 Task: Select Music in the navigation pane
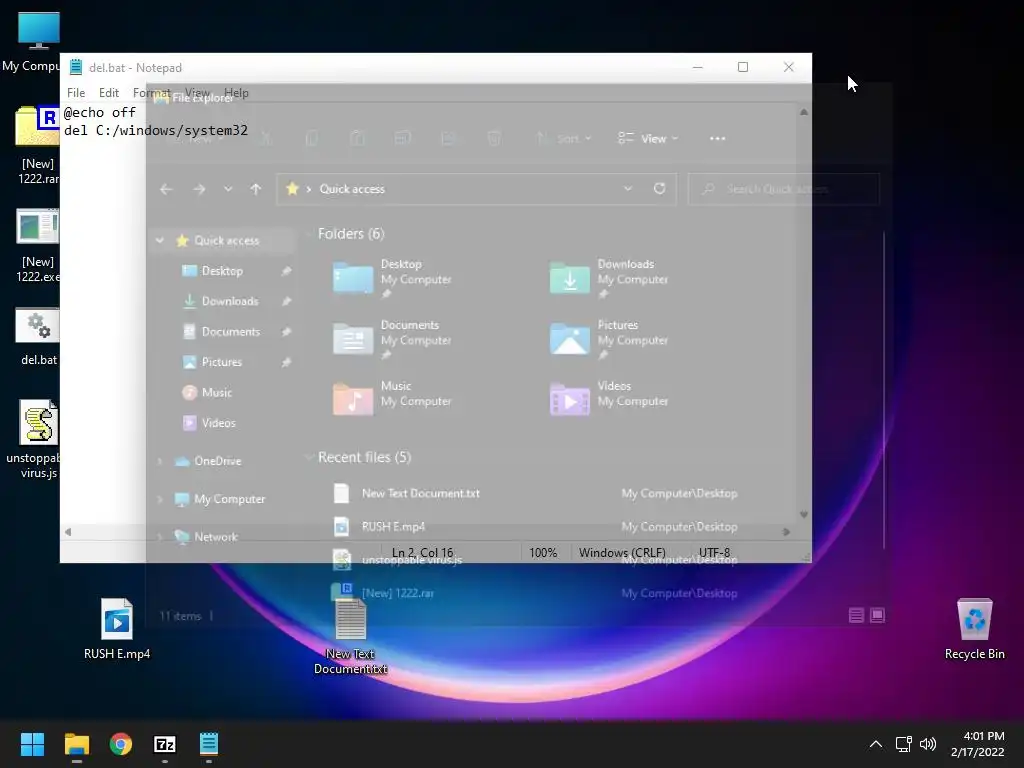click(x=216, y=392)
